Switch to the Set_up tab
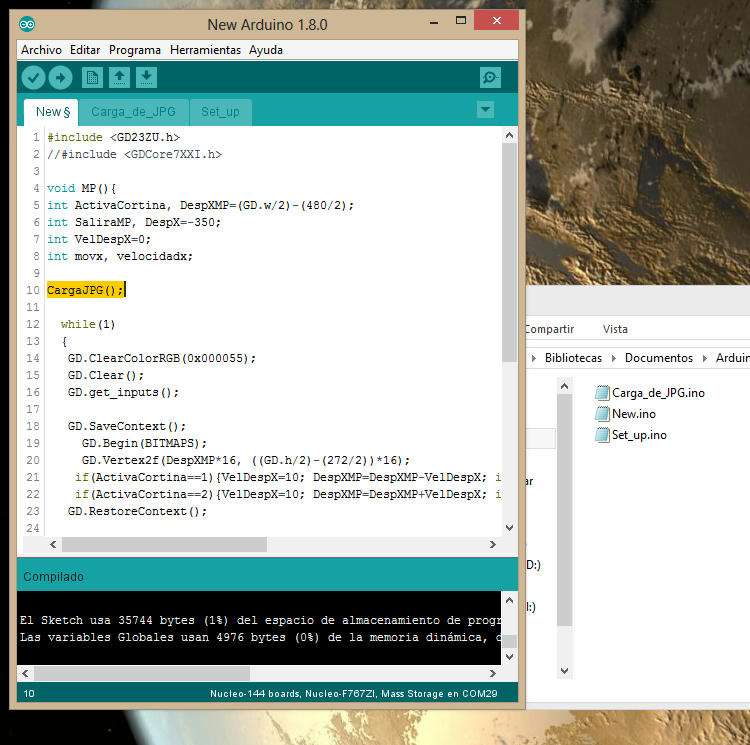750x745 pixels. pyautogui.click(x=220, y=112)
